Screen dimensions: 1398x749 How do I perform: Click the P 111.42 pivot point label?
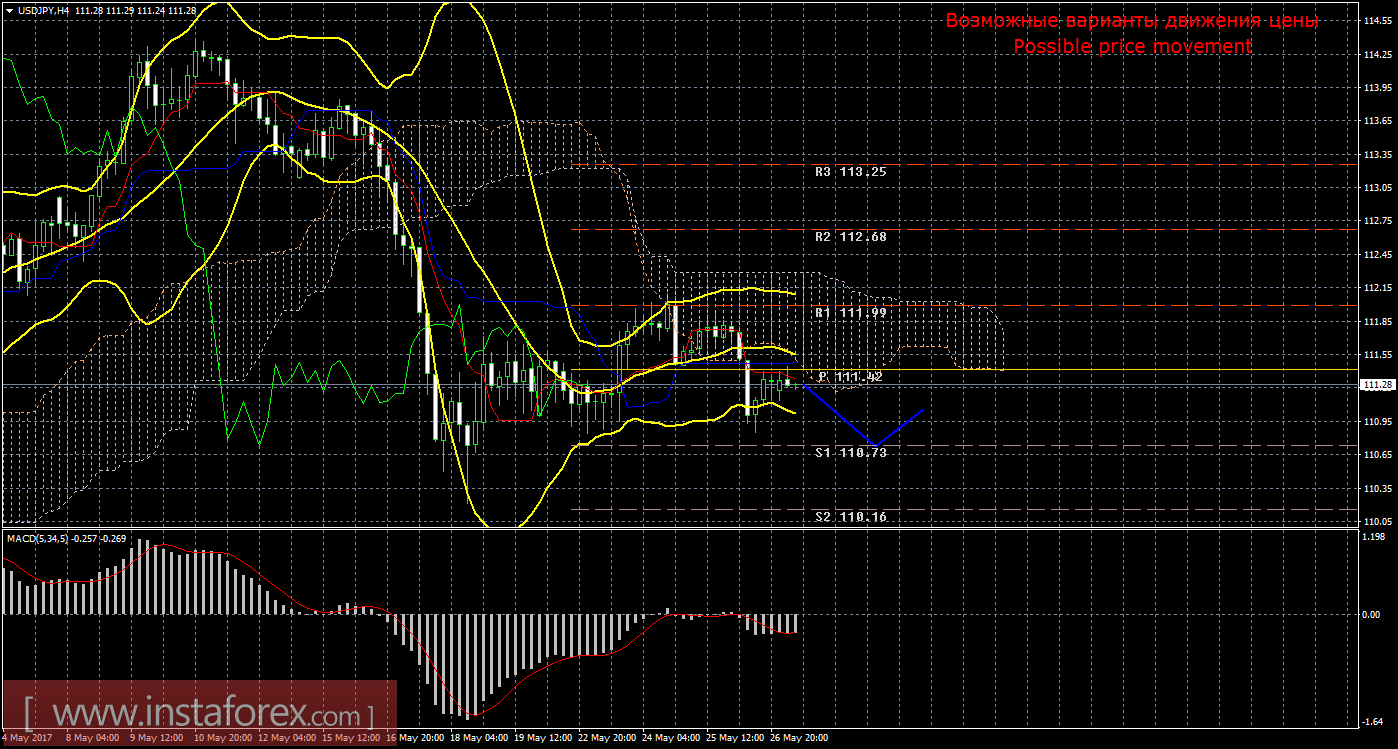click(x=850, y=377)
